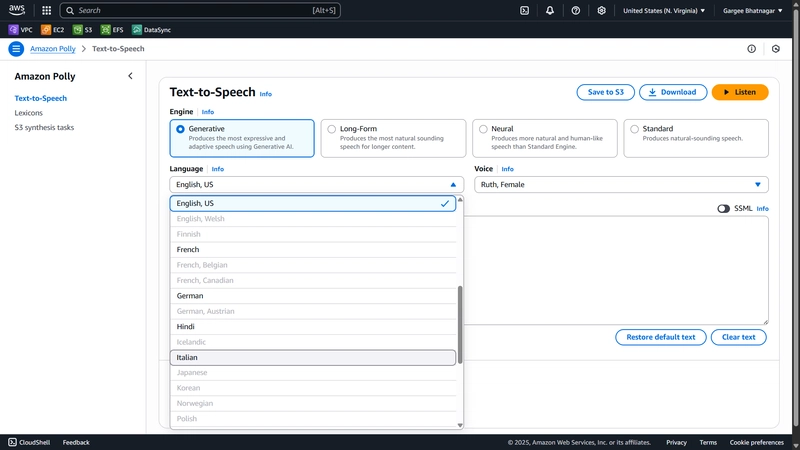
Task: Click the language list scroll down arrow
Action: pos(460,425)
